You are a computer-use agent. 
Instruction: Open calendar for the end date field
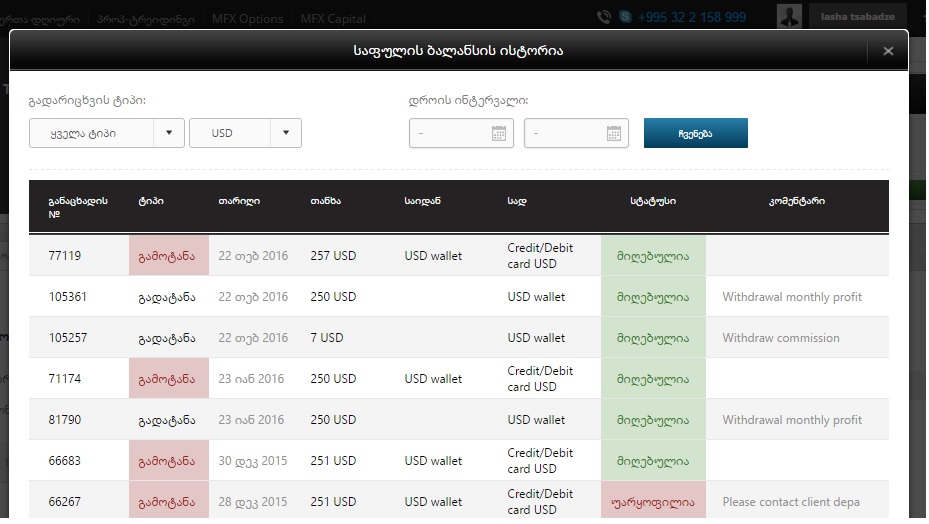pyautogui.click(x=614, y=133)
